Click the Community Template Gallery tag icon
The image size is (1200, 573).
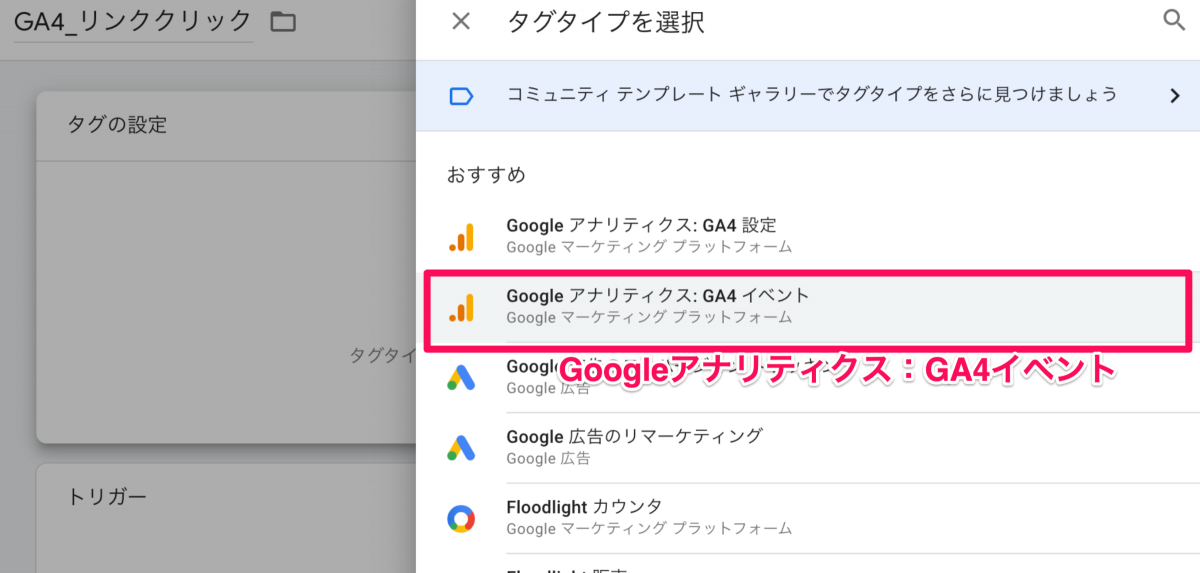pyautogui.click(x=461, y=96)
